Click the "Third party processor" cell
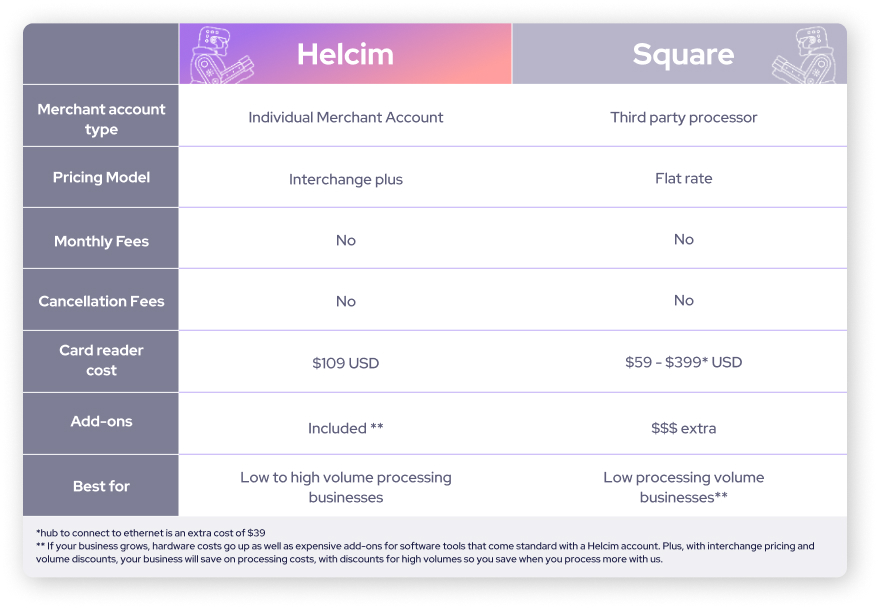Image resolution: width=878 pixels, height=609 pixels. (684, 117)
